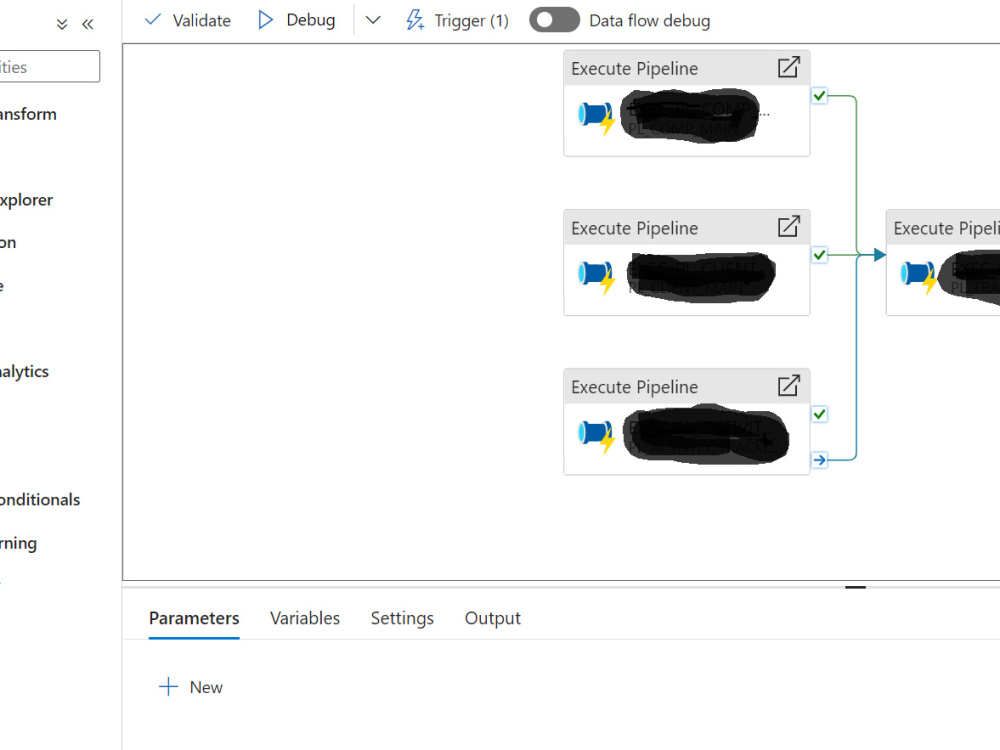Expand the Data Explorer activities category
The height and width of the screenshot is (750, 1000).
[x=26, y=200]
